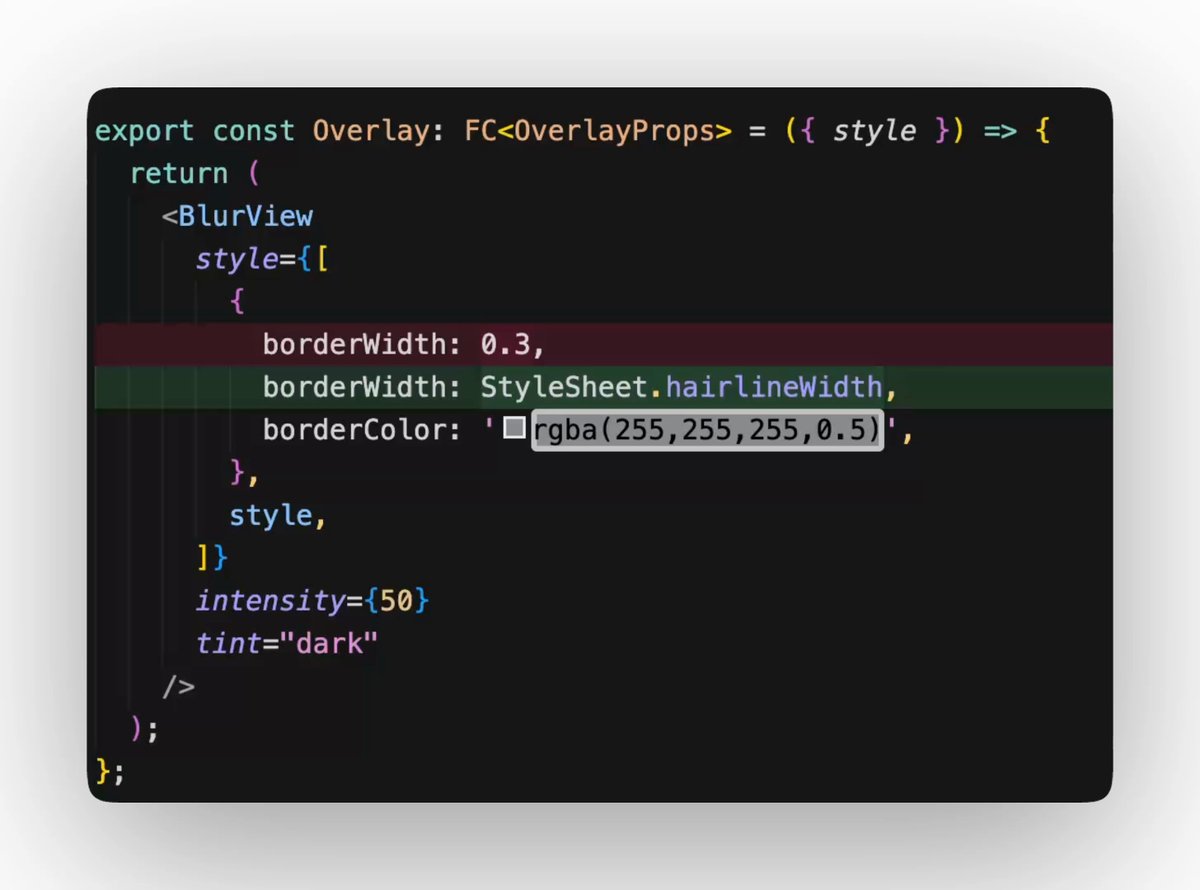
Task: Click the intensity attribute name
Action: [x=270, y=601]
